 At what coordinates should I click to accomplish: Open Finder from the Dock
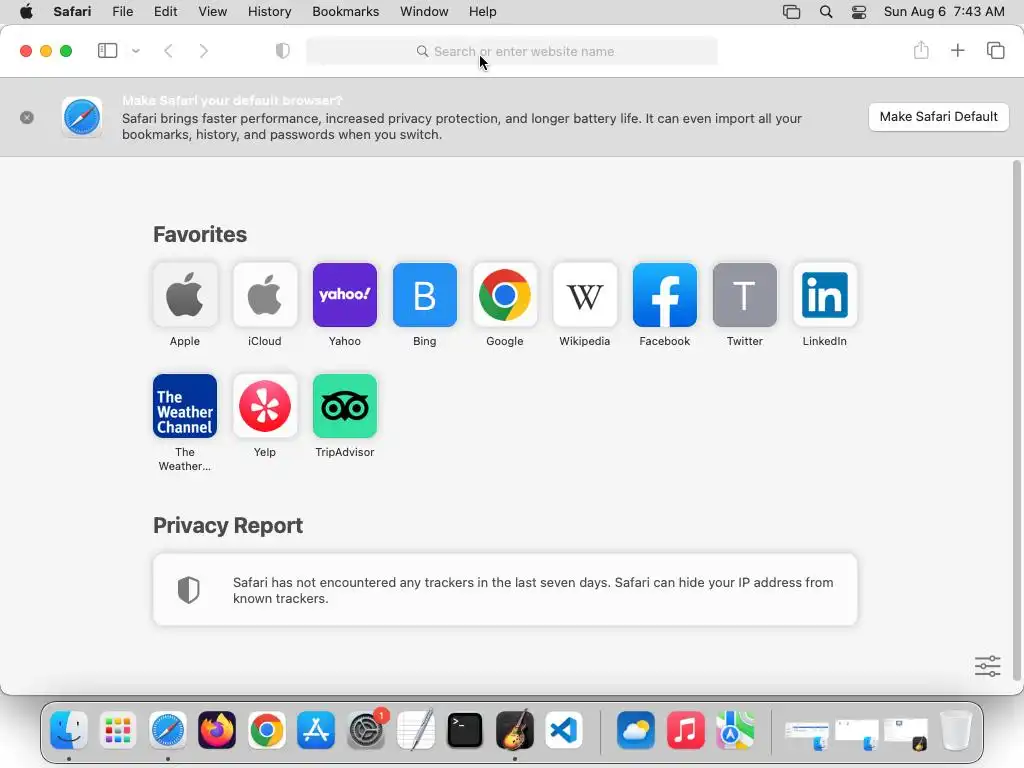click(69, 730)
